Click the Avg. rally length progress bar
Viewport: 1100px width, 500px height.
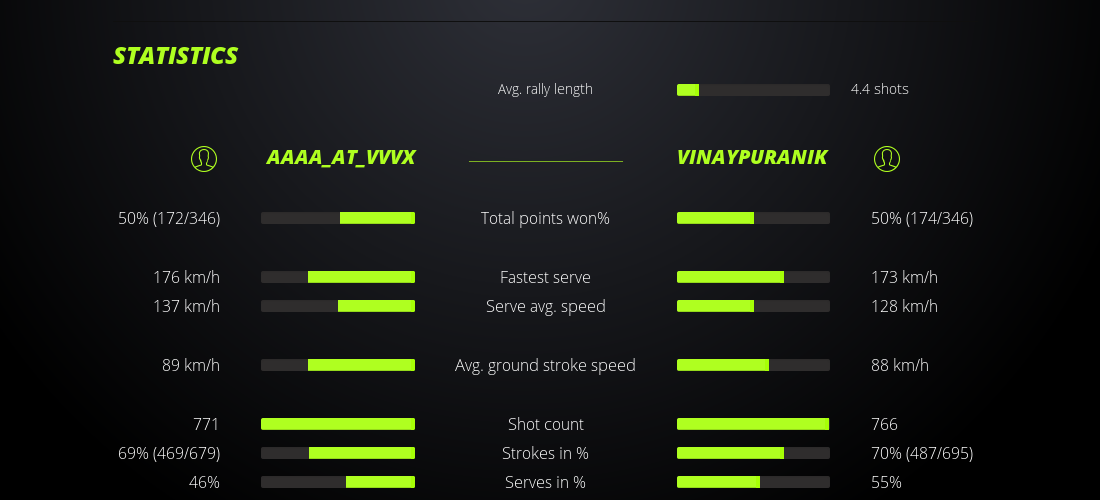pyautogui.click(x=753, y=90)
